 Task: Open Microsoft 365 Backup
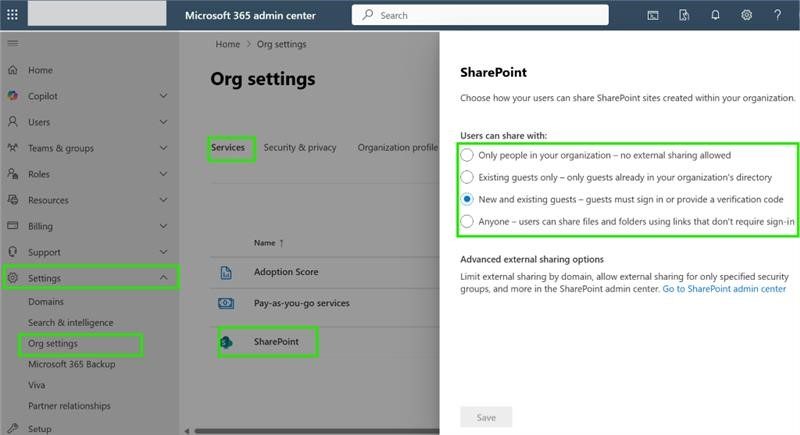pyautogui.click(x=71, y=364)
